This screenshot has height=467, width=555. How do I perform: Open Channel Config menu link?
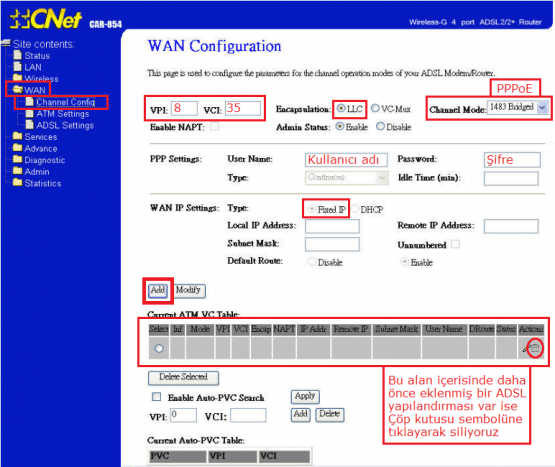click(65, 102)
